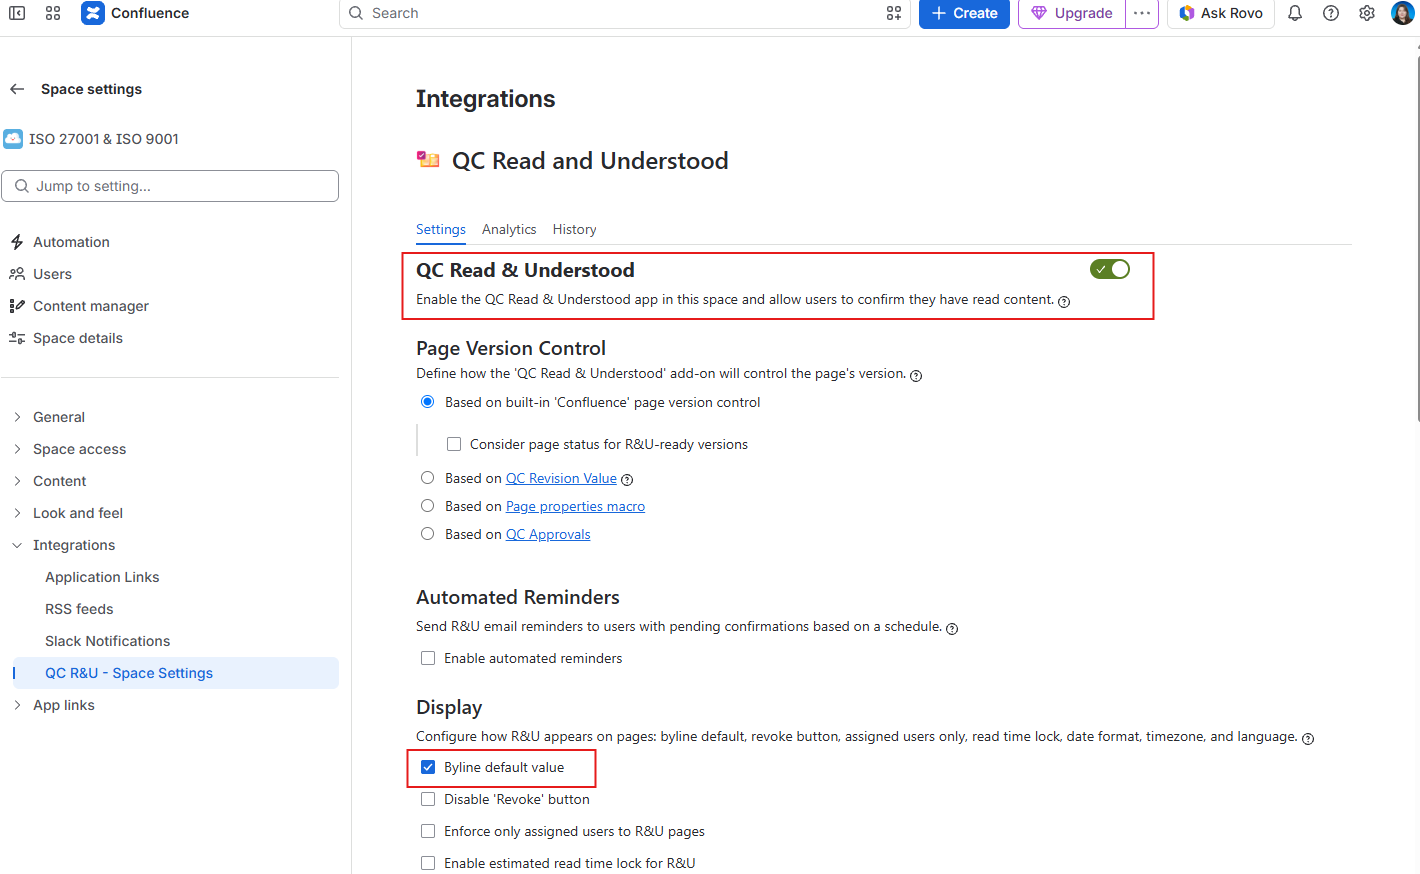Follow the QC Revision Value link
This screenshot has width=1420, height=874.
click(561, 478)
